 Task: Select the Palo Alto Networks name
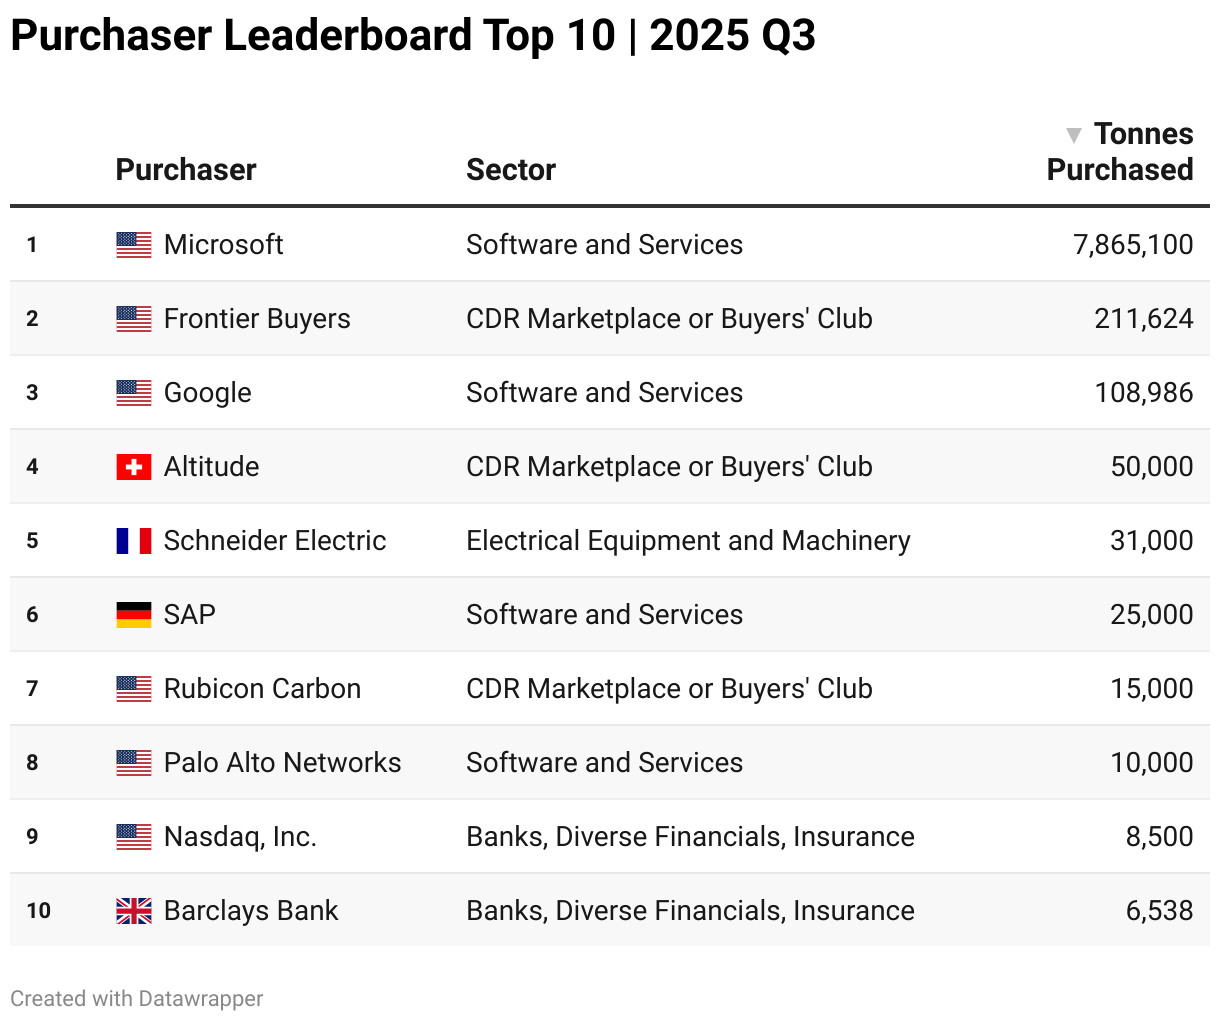[x=282, y=763]
